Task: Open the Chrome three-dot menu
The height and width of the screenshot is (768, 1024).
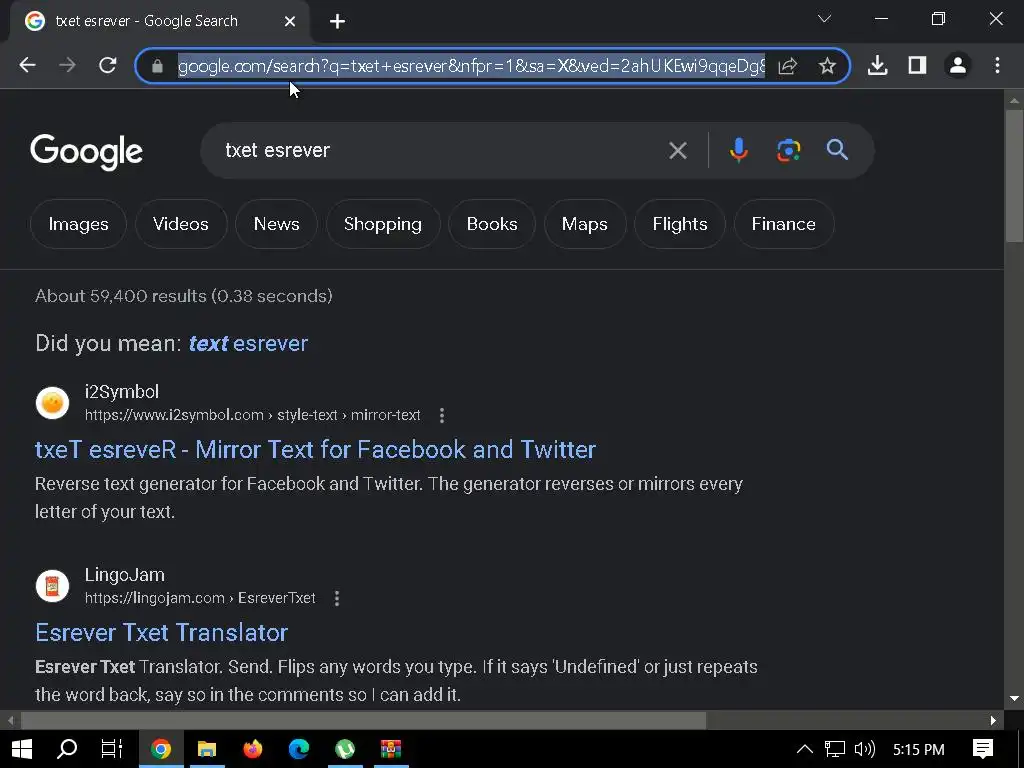Action: [997, 65]
